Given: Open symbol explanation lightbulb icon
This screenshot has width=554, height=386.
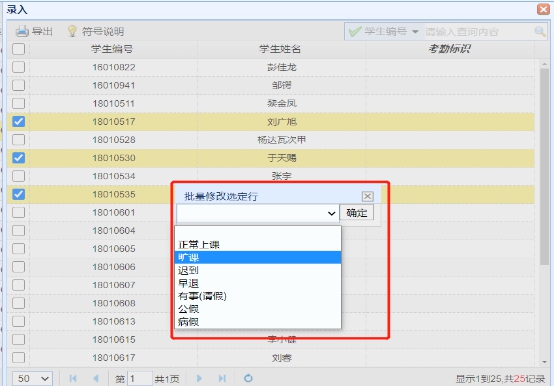Looking at the screenshot, I should tap(72, 31).
